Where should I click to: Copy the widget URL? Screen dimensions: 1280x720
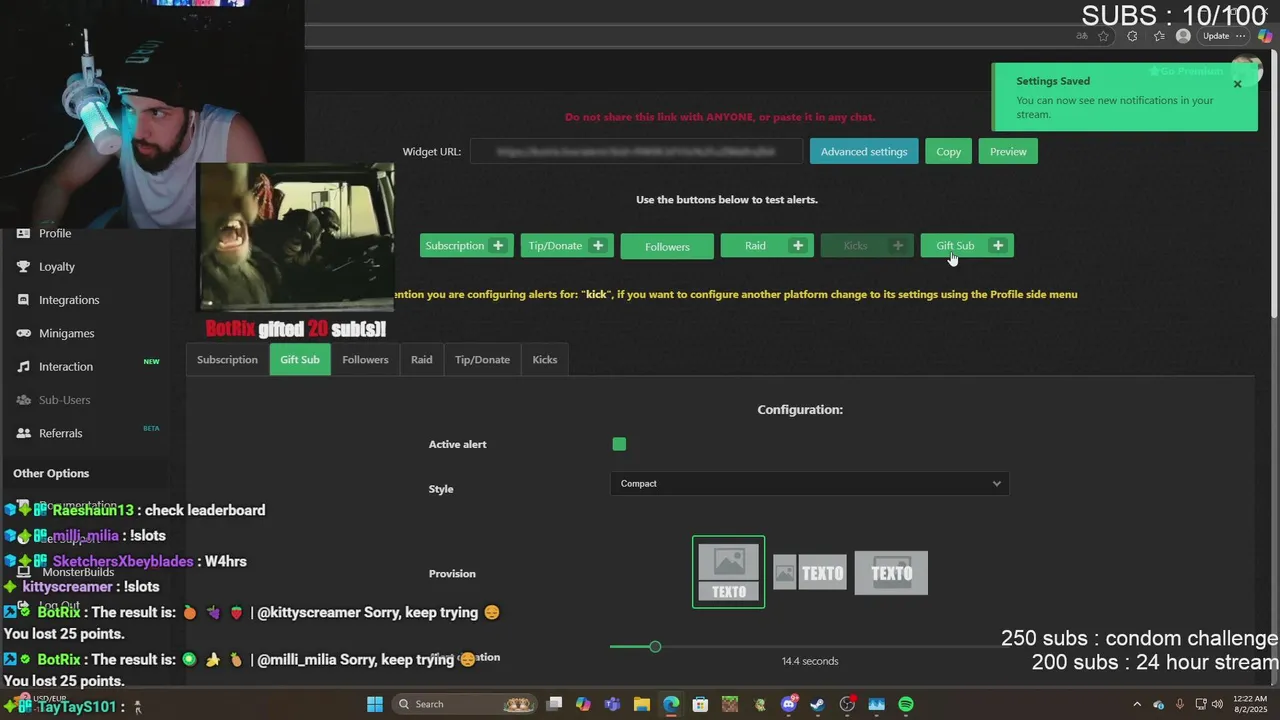(948, 152)
